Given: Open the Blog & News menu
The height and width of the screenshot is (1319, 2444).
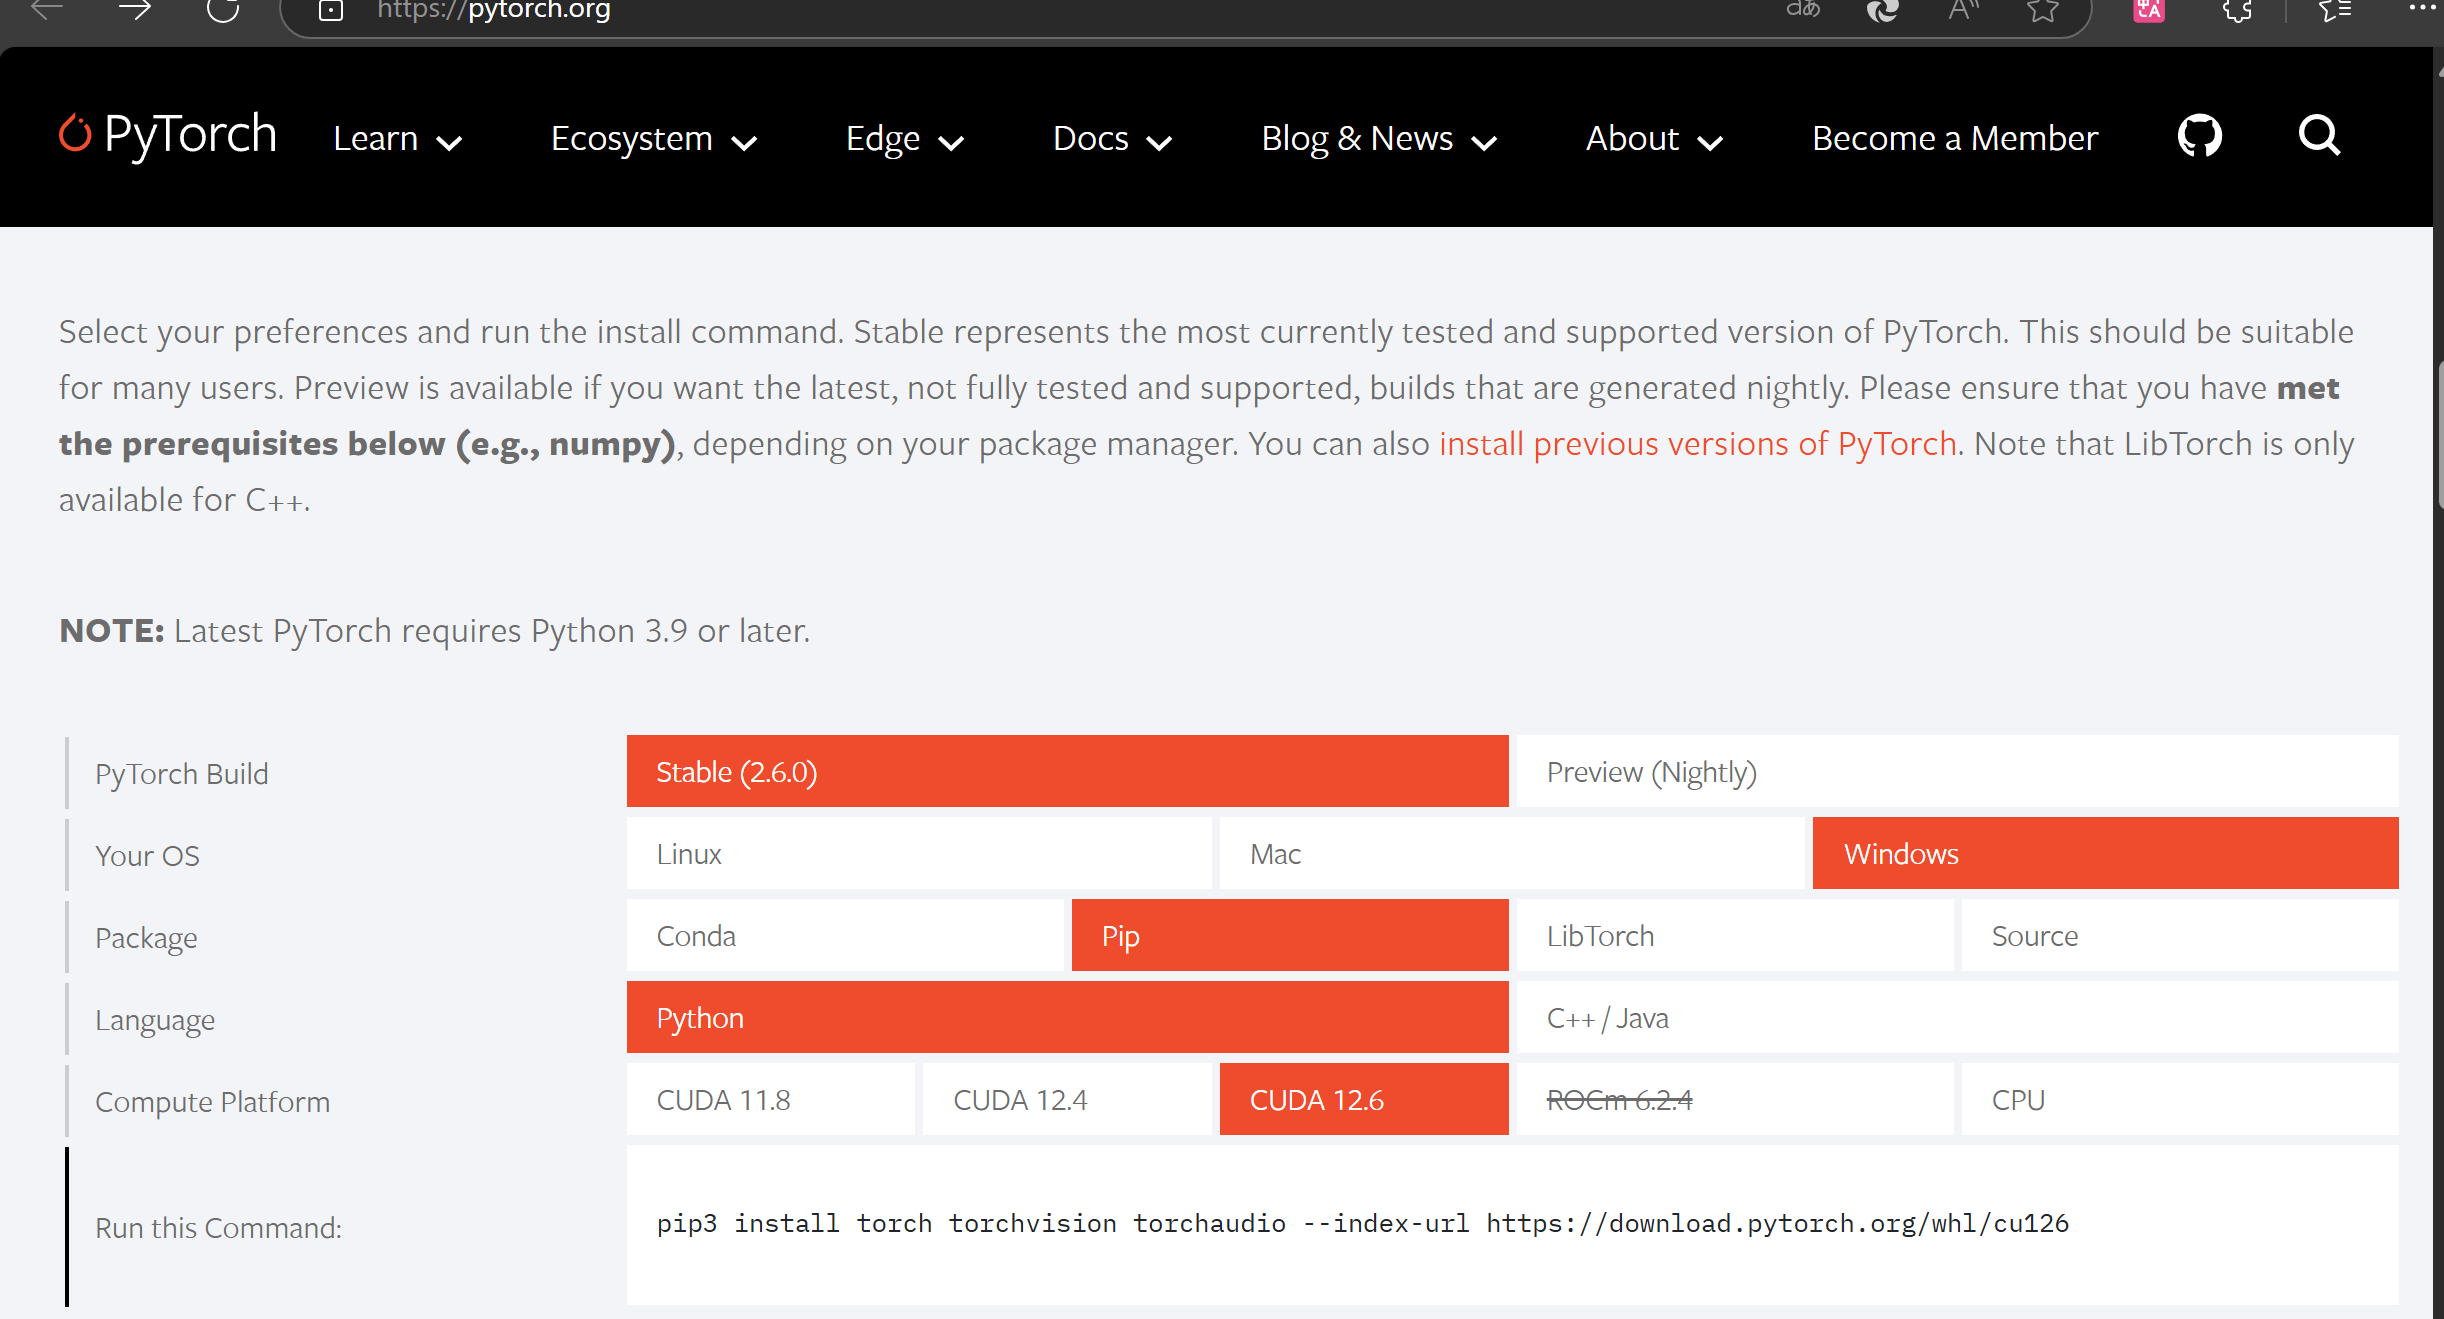Looking at the screenshot, I should point(1378,139).
